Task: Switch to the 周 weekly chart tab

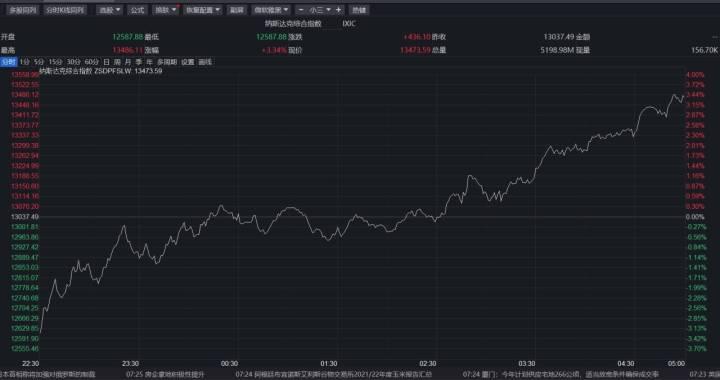Action: pos(117,62)
